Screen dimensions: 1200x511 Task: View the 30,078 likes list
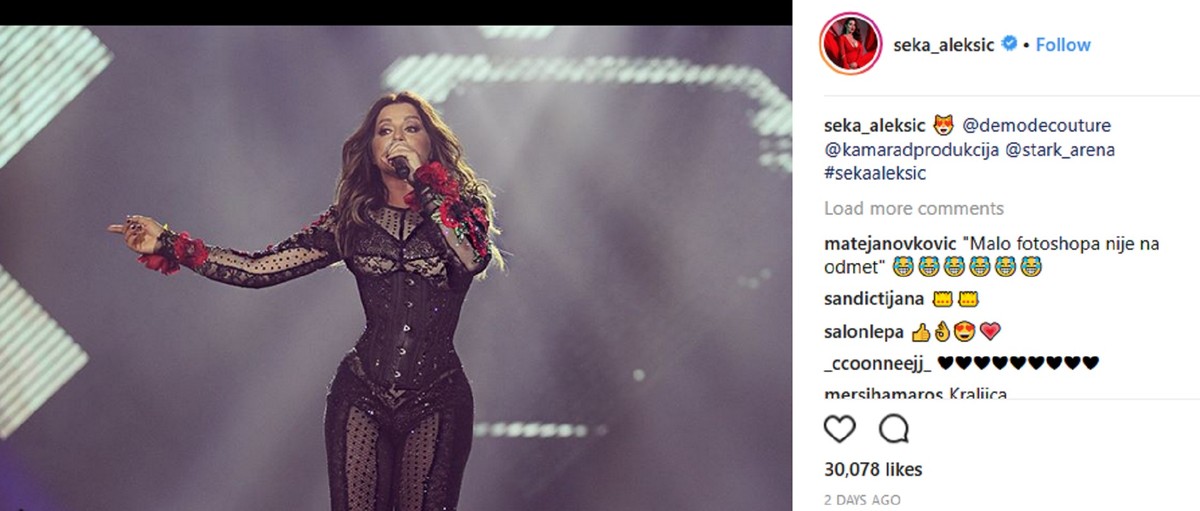pyautogui.click(x=873, y=469)
